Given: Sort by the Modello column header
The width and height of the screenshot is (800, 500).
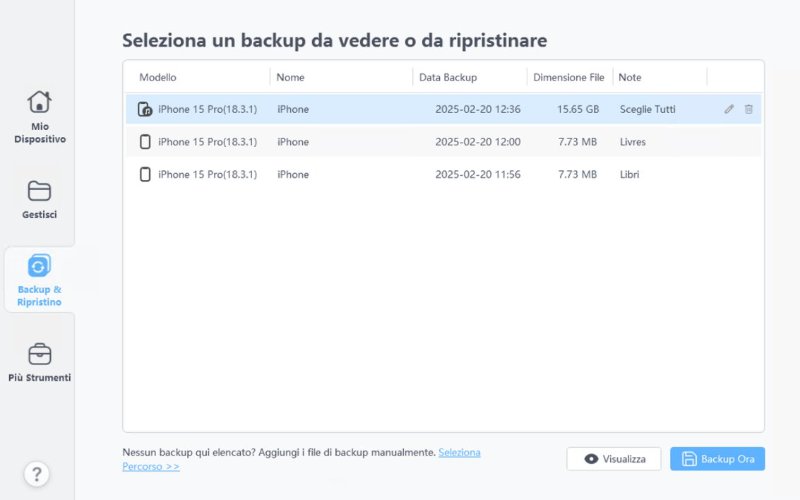Looking at the screenshot, I should point(158,77).
